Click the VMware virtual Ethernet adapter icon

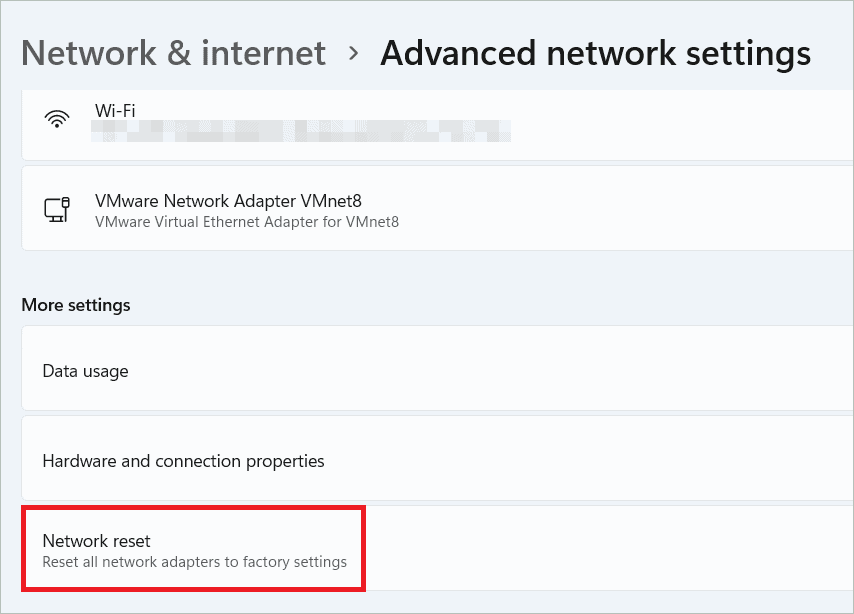(x=57, y=208)
